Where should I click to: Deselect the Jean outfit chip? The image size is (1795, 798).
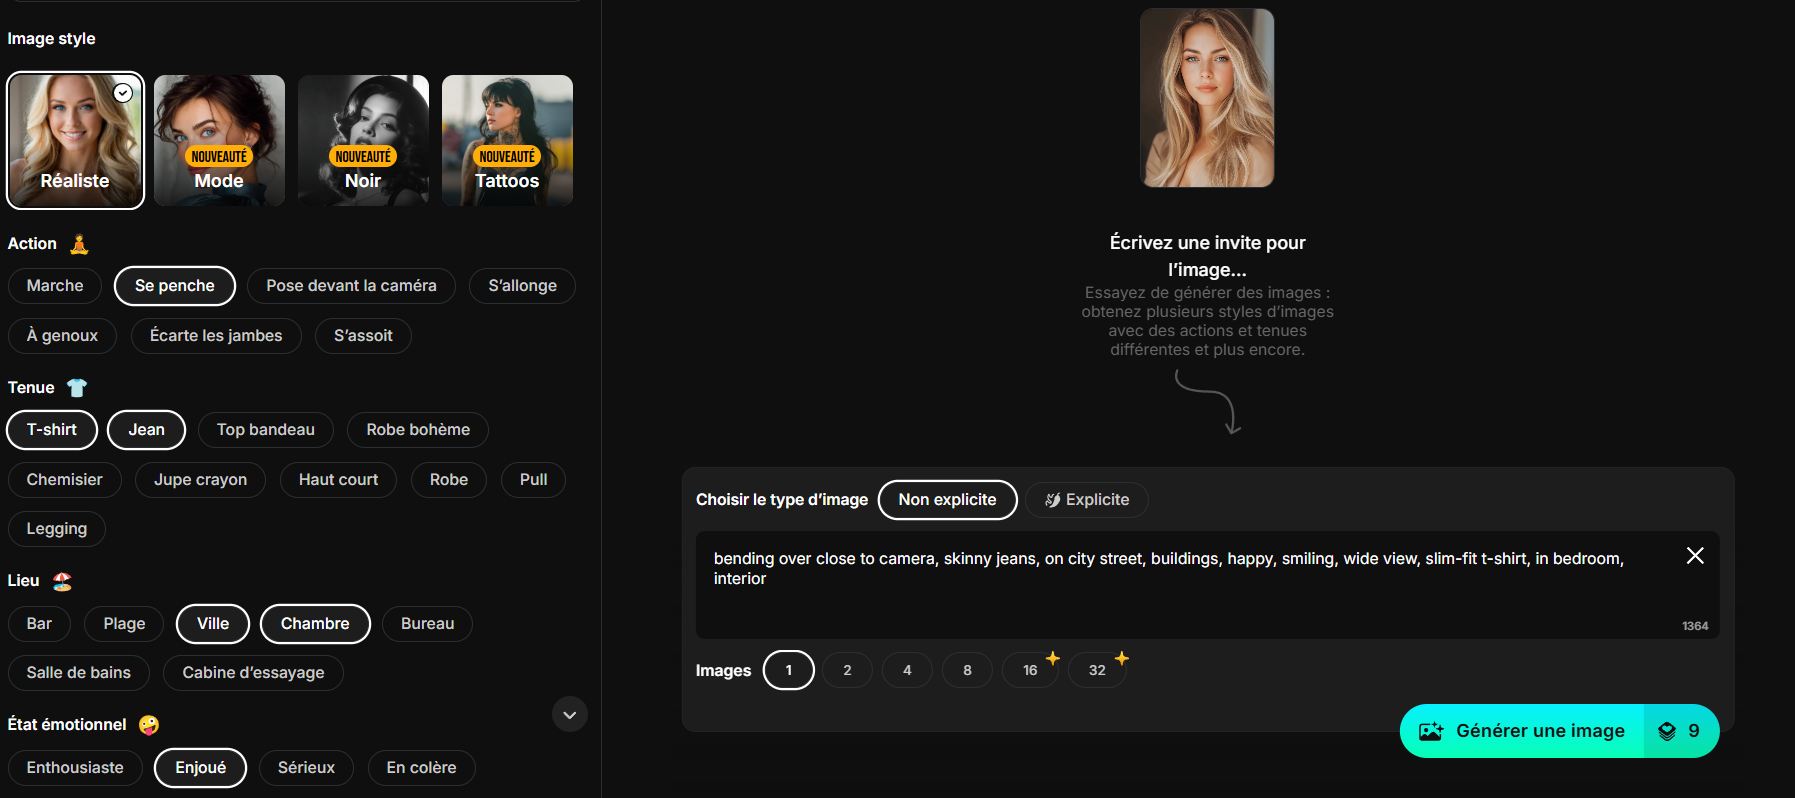[146, 430]
